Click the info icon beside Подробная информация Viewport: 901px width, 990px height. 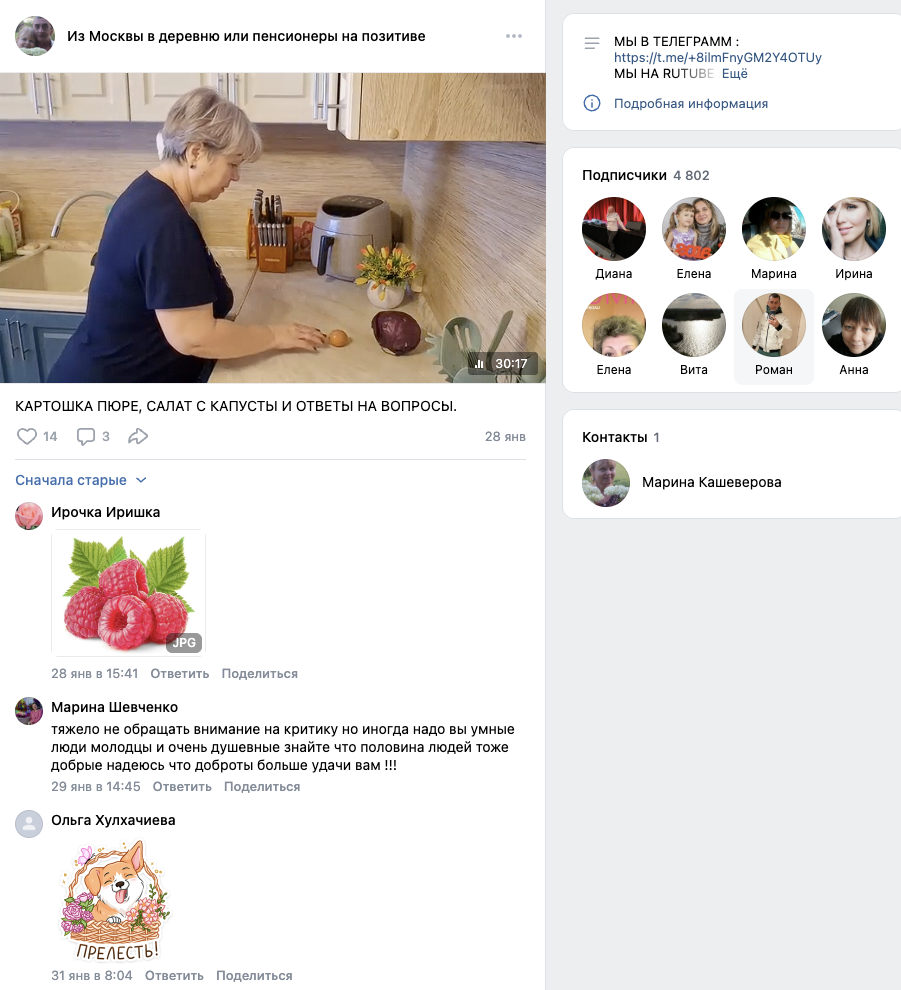pos(592,103)
